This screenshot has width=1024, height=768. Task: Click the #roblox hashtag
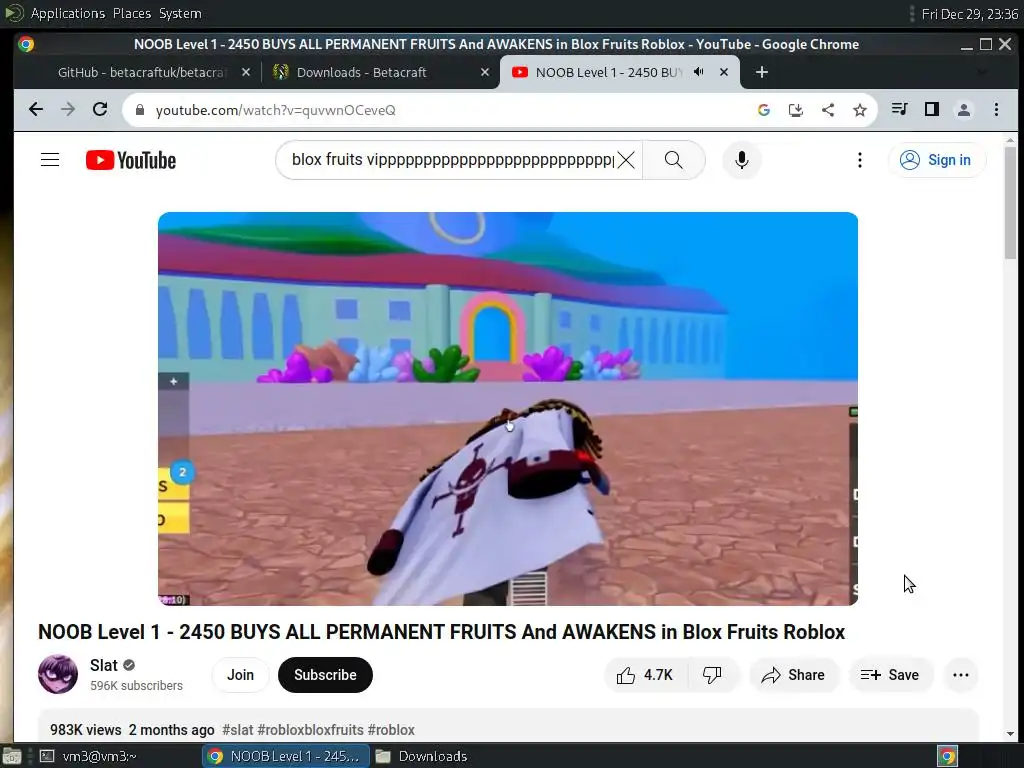click(391, 729)
